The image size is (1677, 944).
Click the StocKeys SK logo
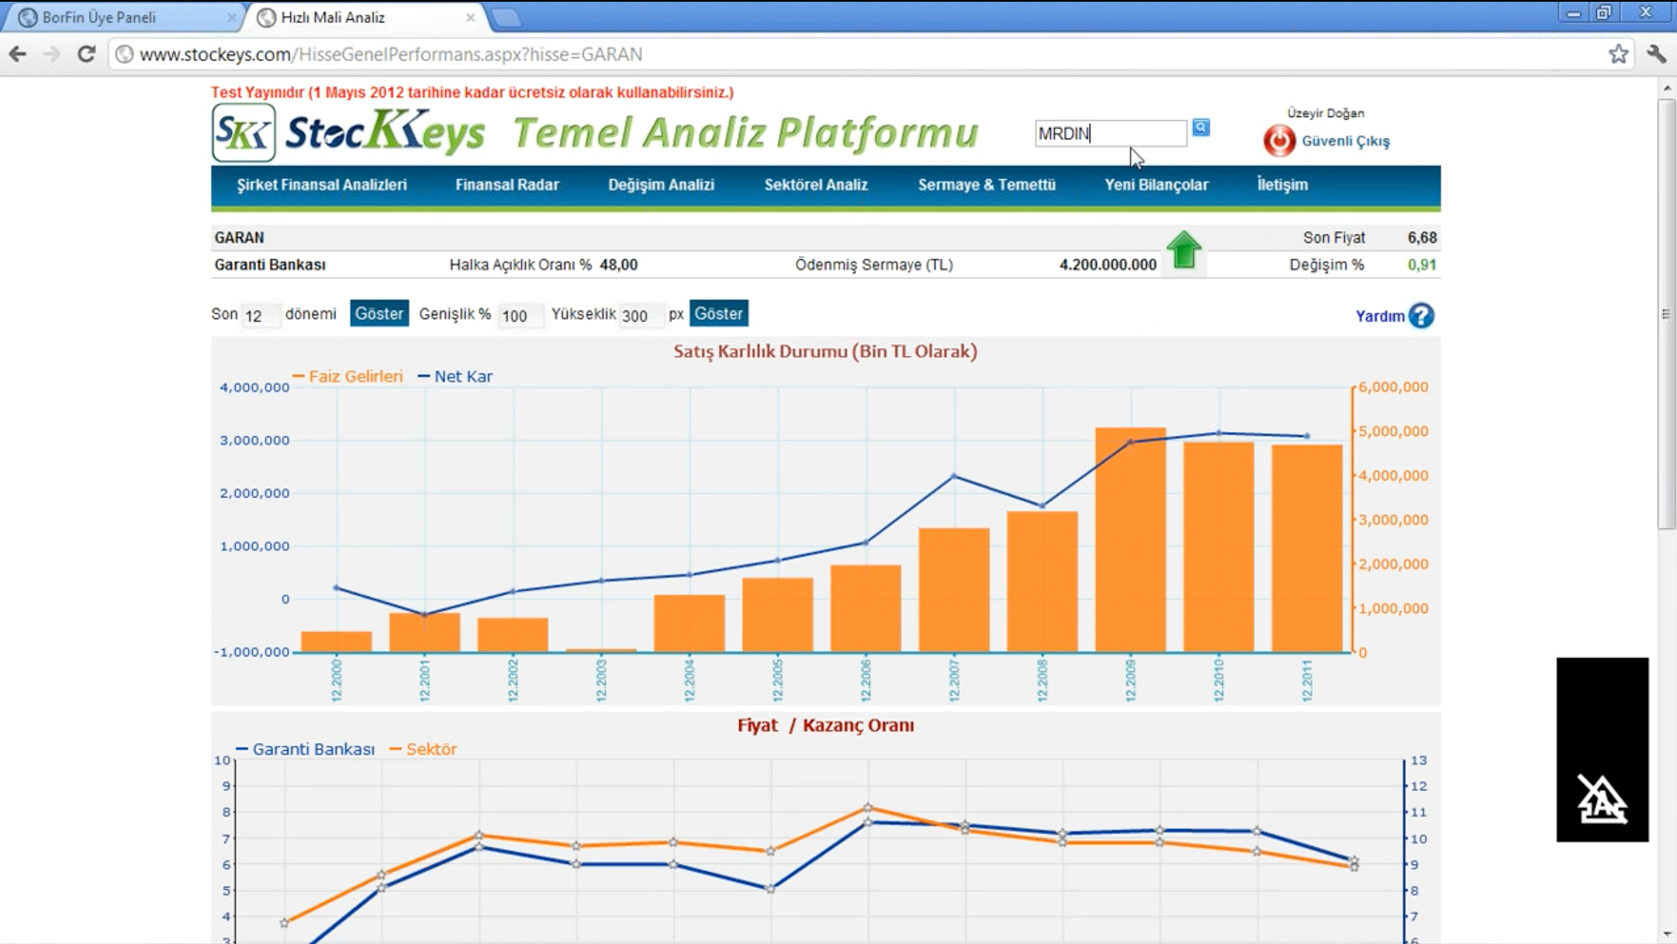244,132
